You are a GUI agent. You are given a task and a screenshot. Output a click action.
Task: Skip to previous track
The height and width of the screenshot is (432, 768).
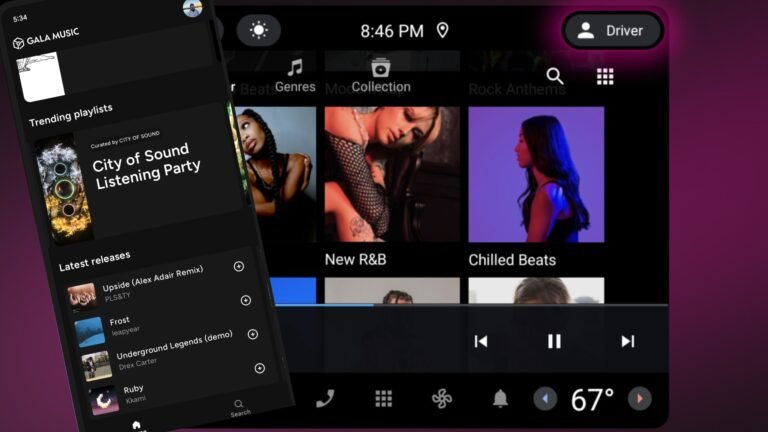[x=480, y=341]
